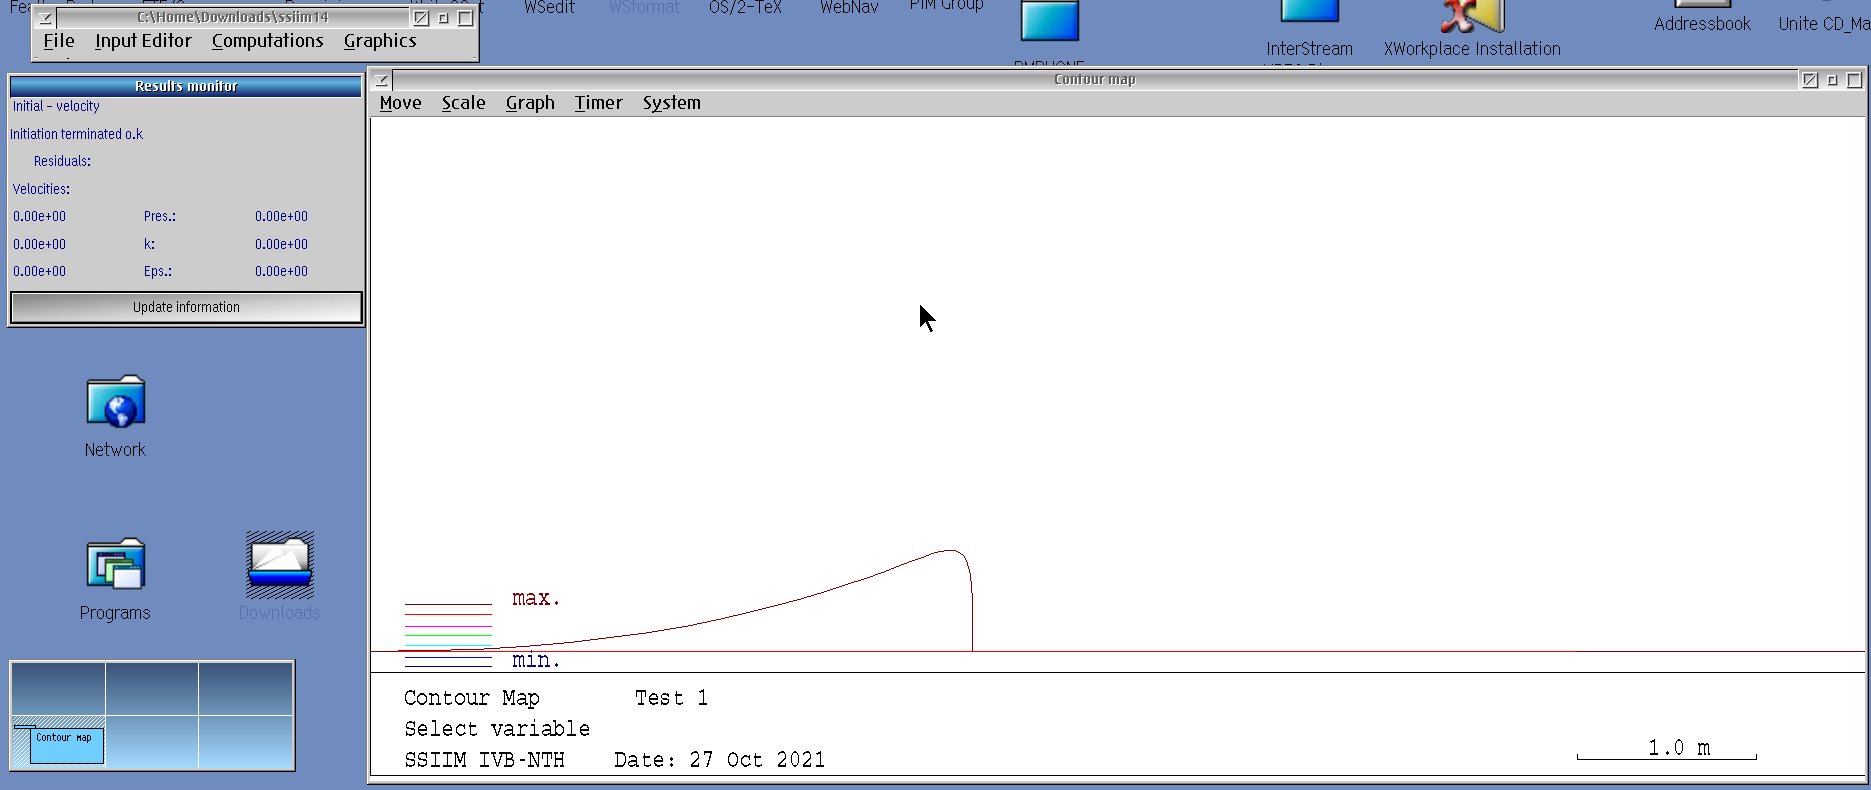Open the Graphics menu
Image resolution: width=1871 pixels, height=790 pixels.
[x=380, y=41]
